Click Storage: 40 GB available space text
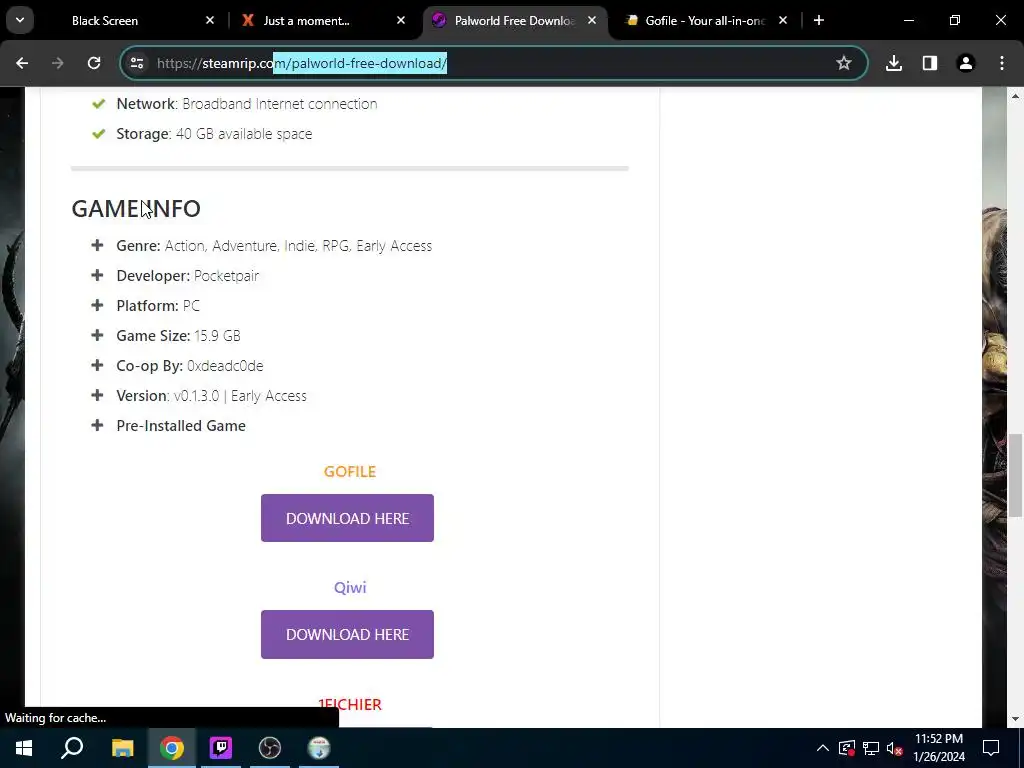1024x768 pixels. click(214, 134)
